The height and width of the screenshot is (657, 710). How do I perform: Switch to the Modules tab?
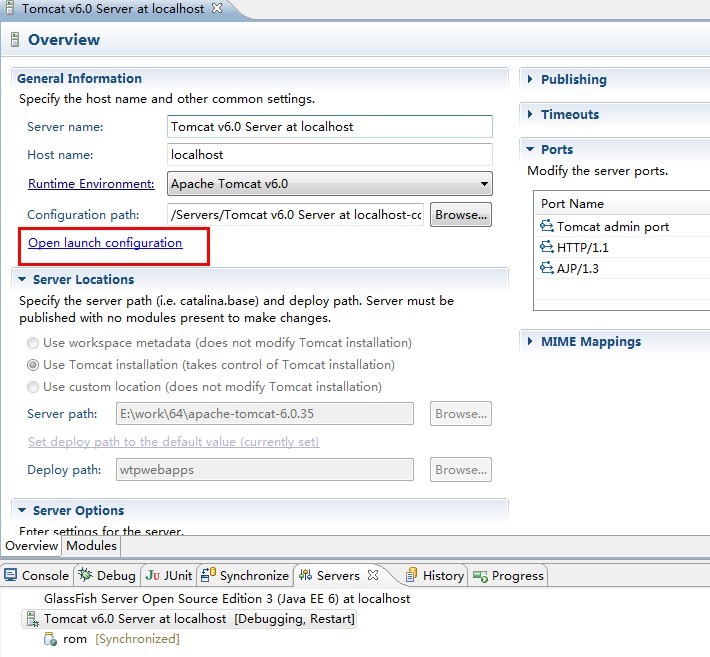point(91,546)
